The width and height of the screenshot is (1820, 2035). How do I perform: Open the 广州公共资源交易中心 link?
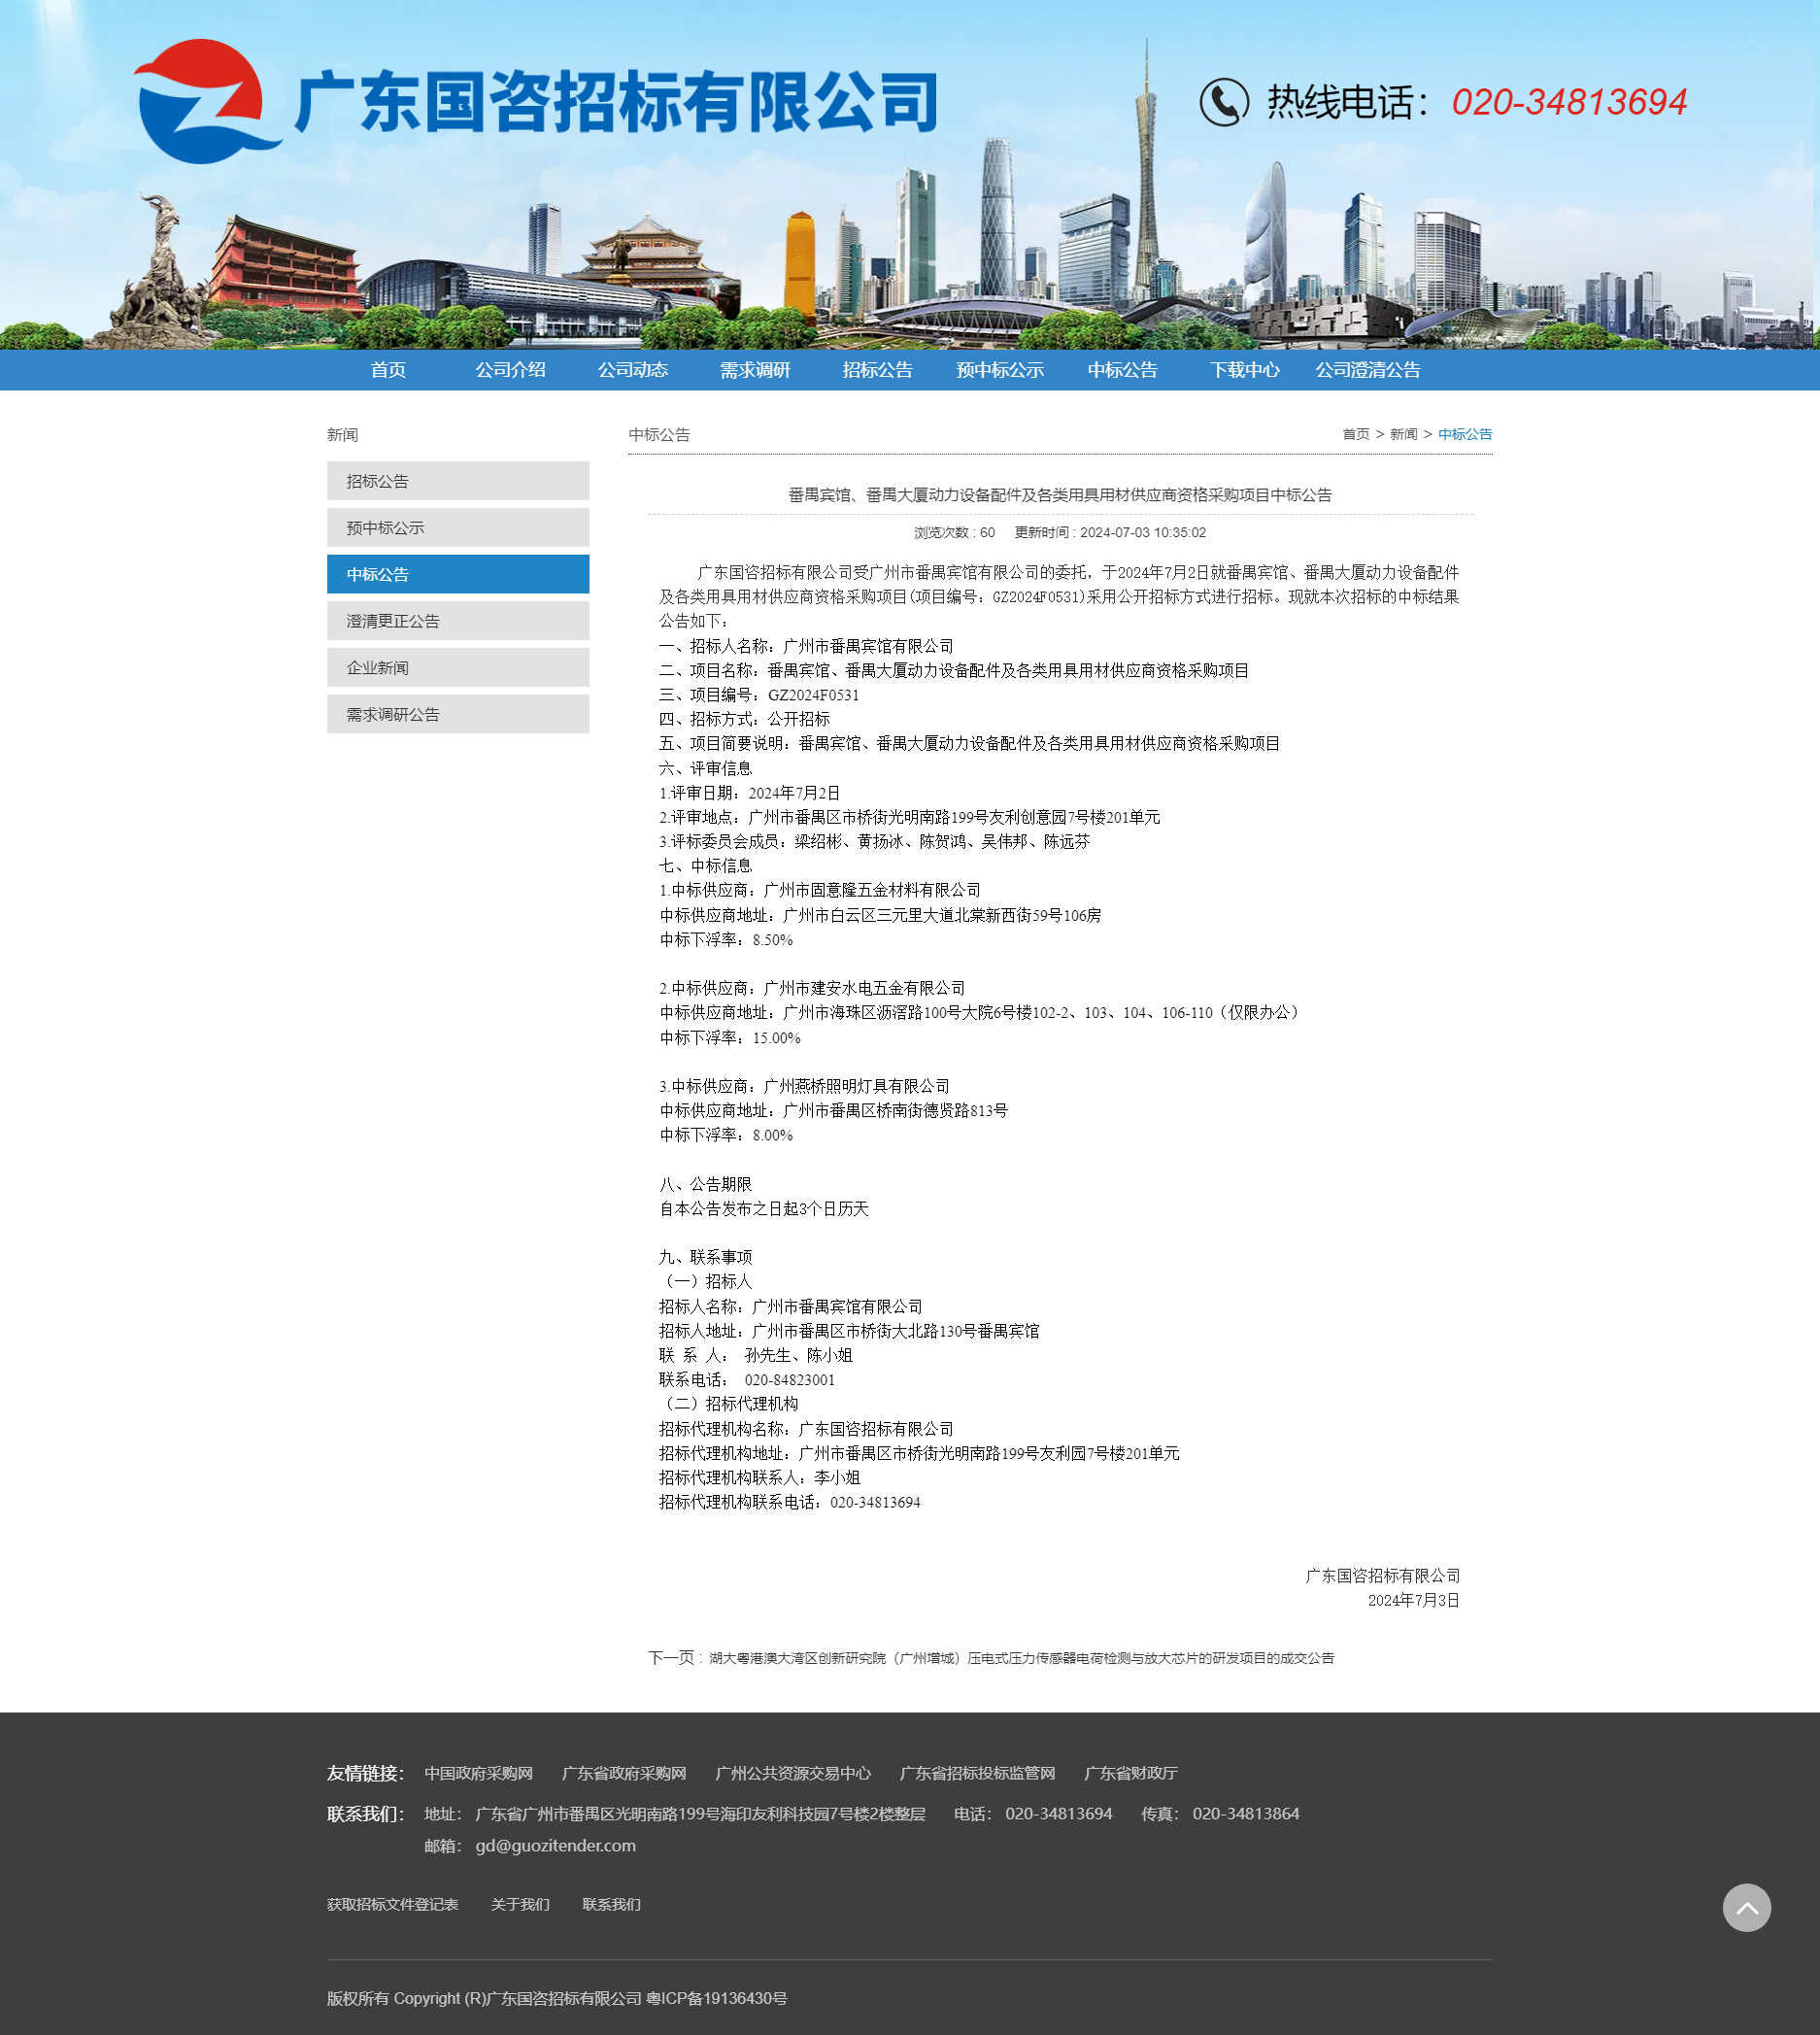(x=793, y=1773)
